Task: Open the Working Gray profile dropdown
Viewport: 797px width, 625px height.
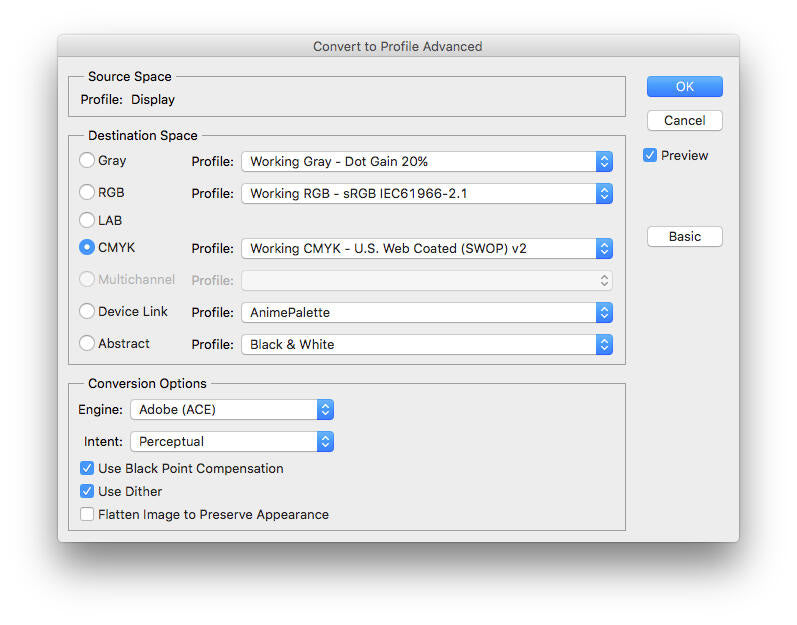Action: tap(426, 162)
